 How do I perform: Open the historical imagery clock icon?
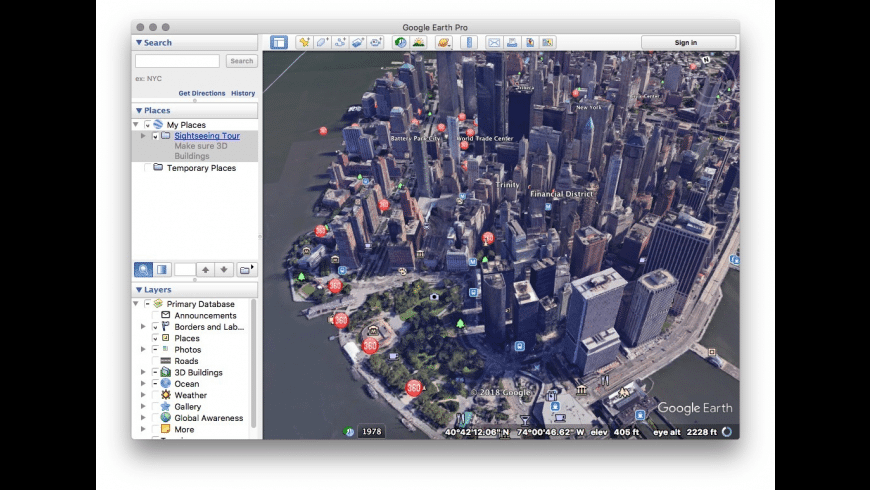click(x=400, y=42)
